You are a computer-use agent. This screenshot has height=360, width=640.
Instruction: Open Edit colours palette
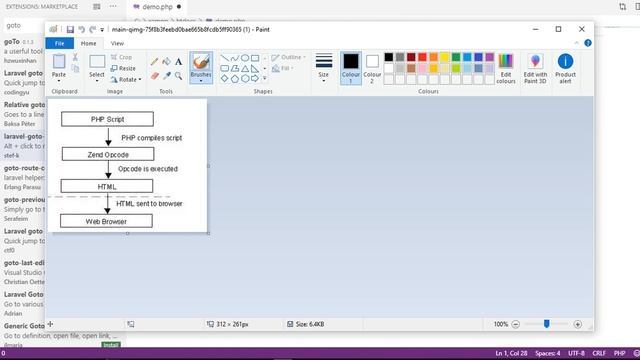click(x=506, y=69)
